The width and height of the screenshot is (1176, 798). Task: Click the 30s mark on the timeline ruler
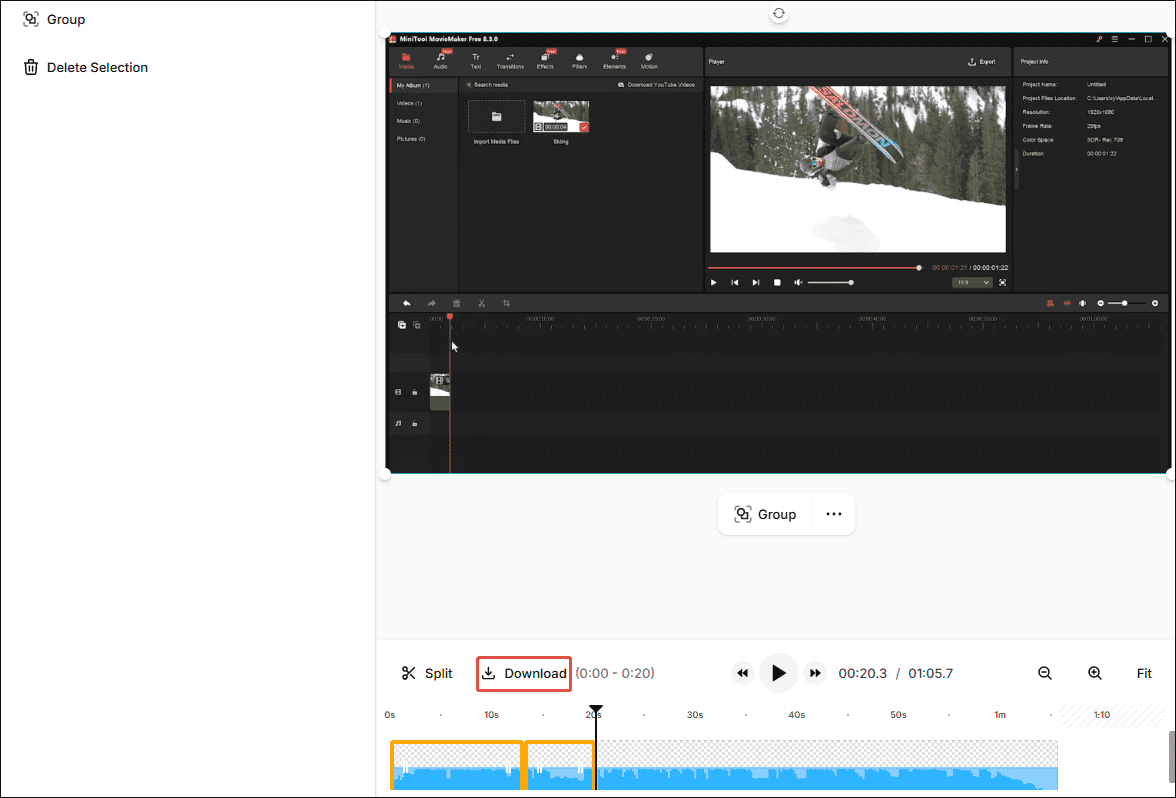pos(694,715)
